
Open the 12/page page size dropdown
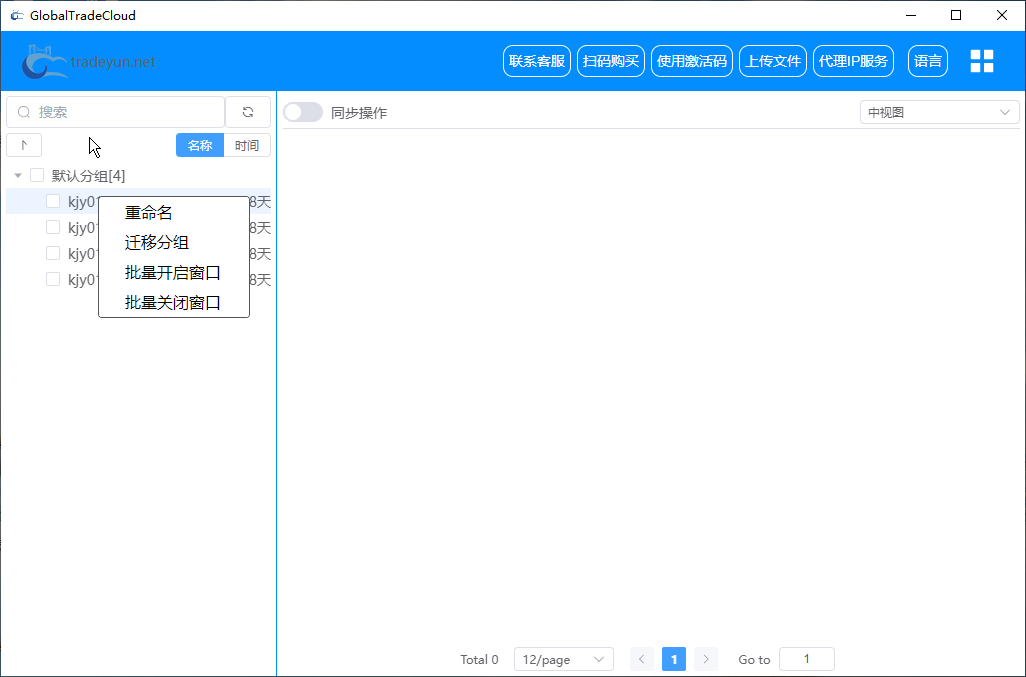(563, 659)
